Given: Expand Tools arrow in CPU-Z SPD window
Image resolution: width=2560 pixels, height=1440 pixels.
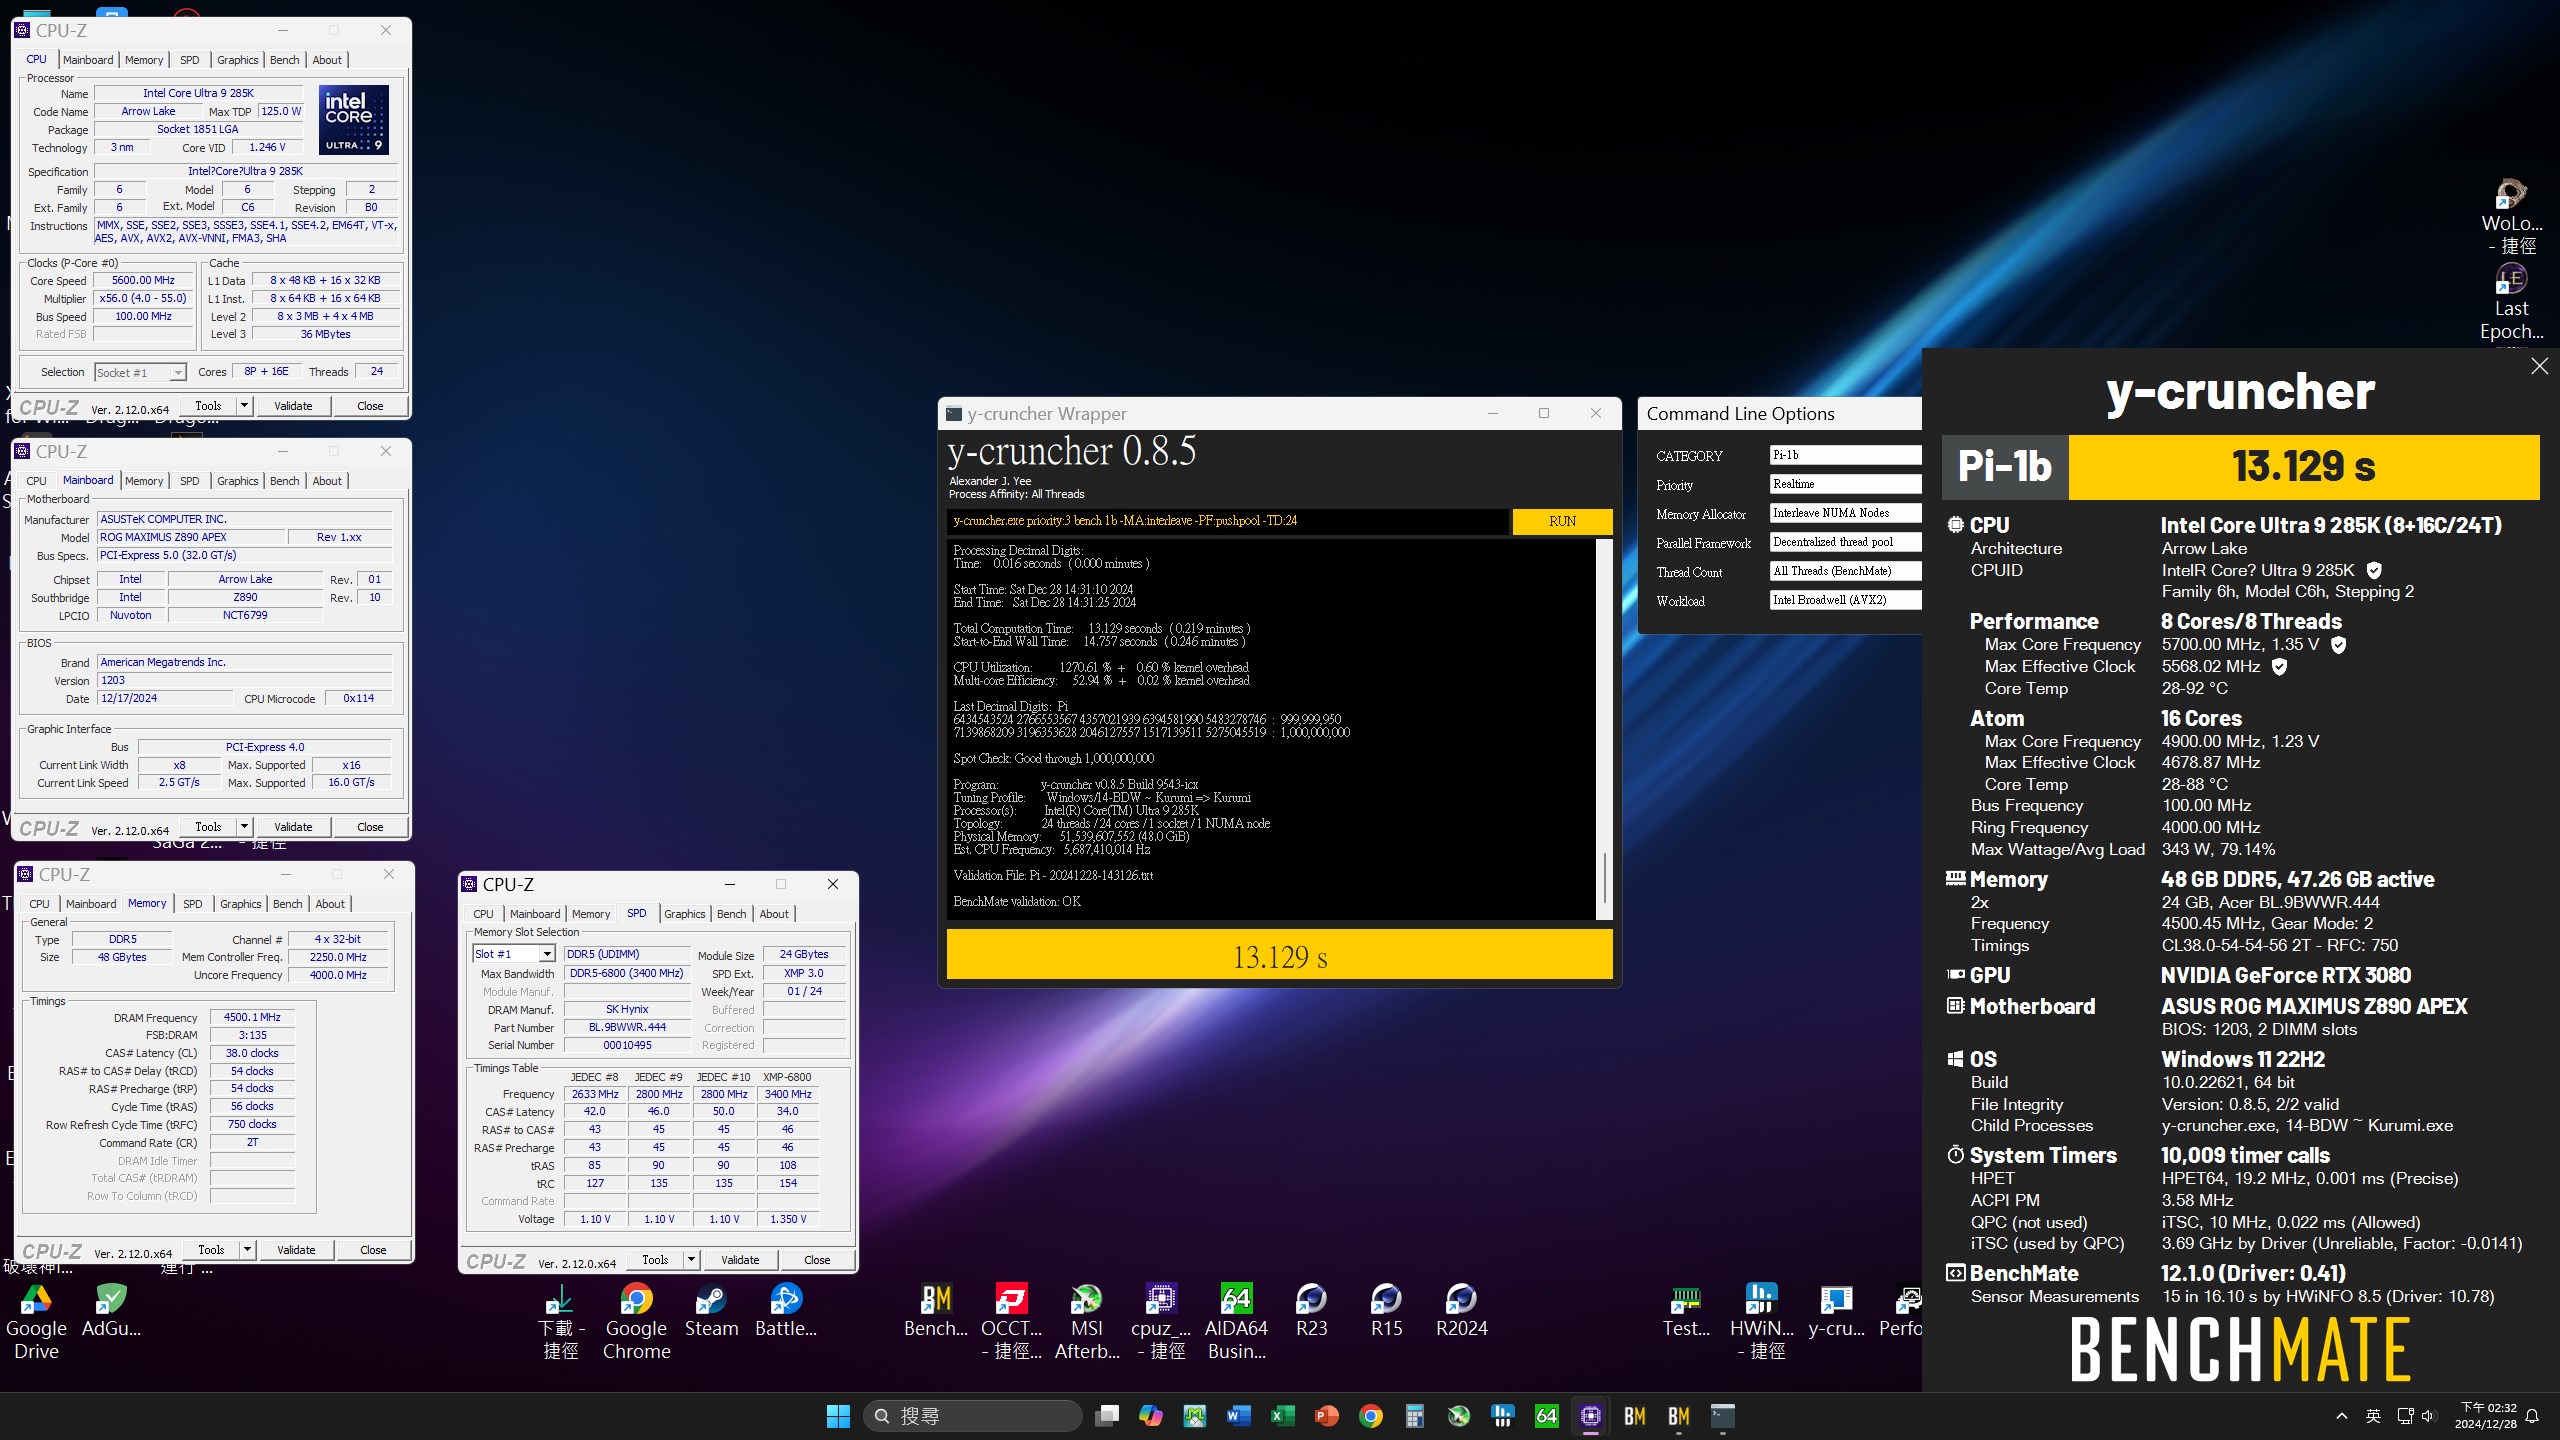Looking at the screenshot, I should click(x=691, y=1260).
